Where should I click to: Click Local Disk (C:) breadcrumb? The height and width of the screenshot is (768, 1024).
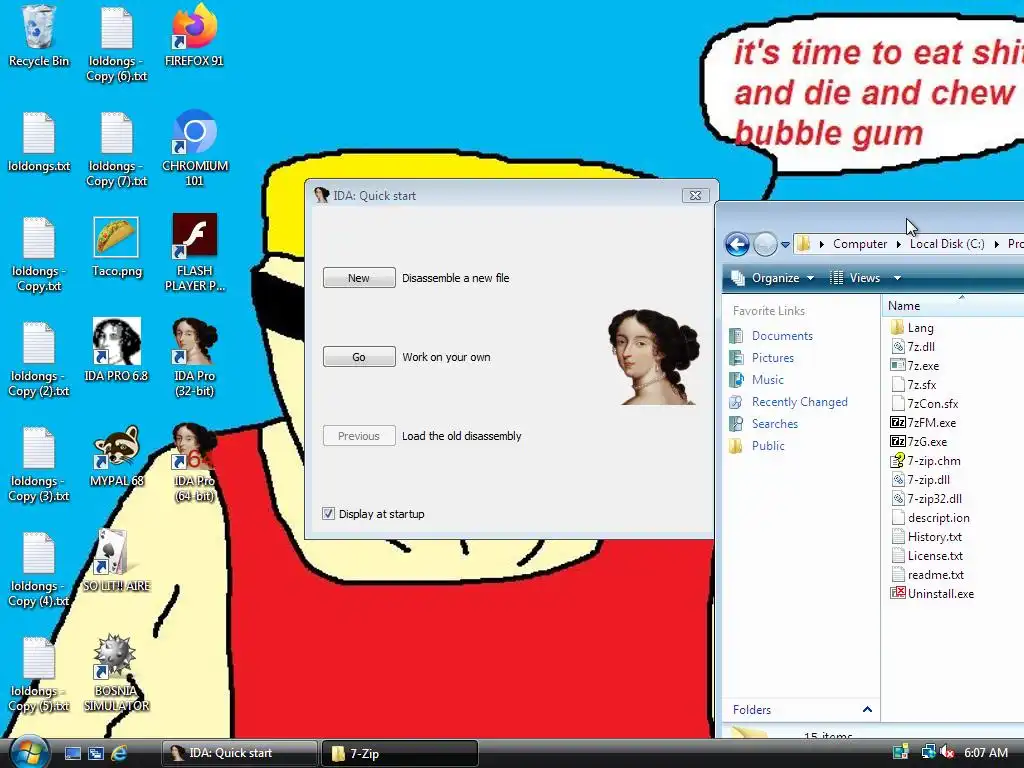947,244
